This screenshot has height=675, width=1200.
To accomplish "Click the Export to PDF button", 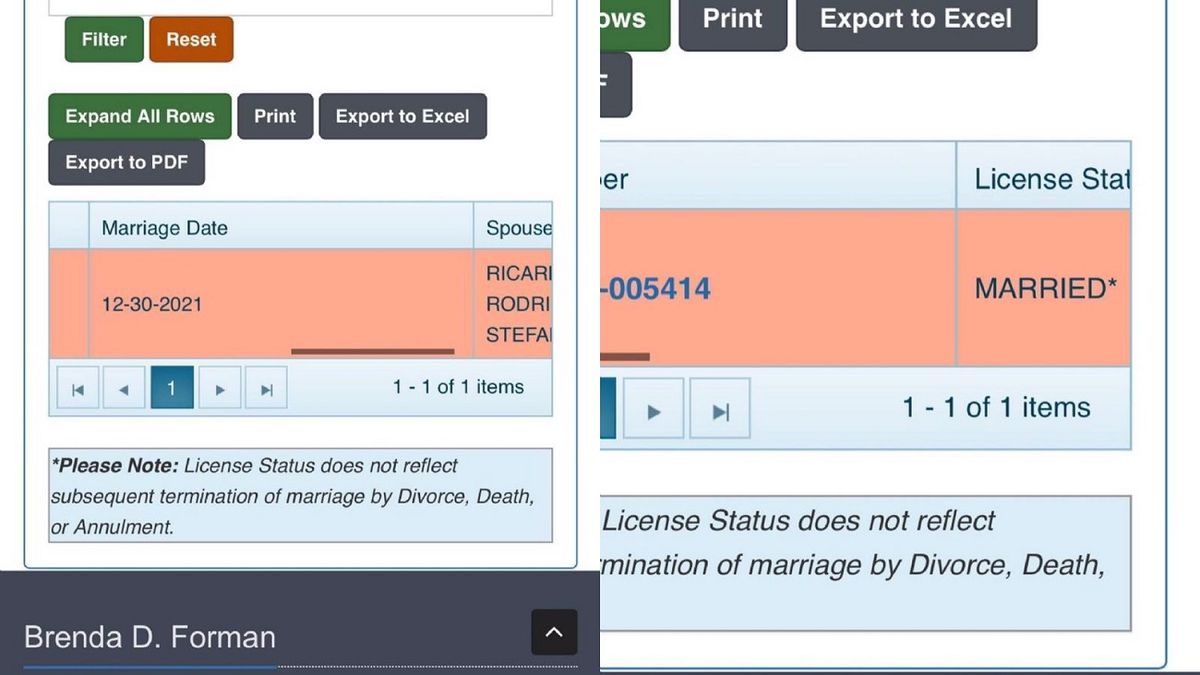I will click(x=126, y=162).
